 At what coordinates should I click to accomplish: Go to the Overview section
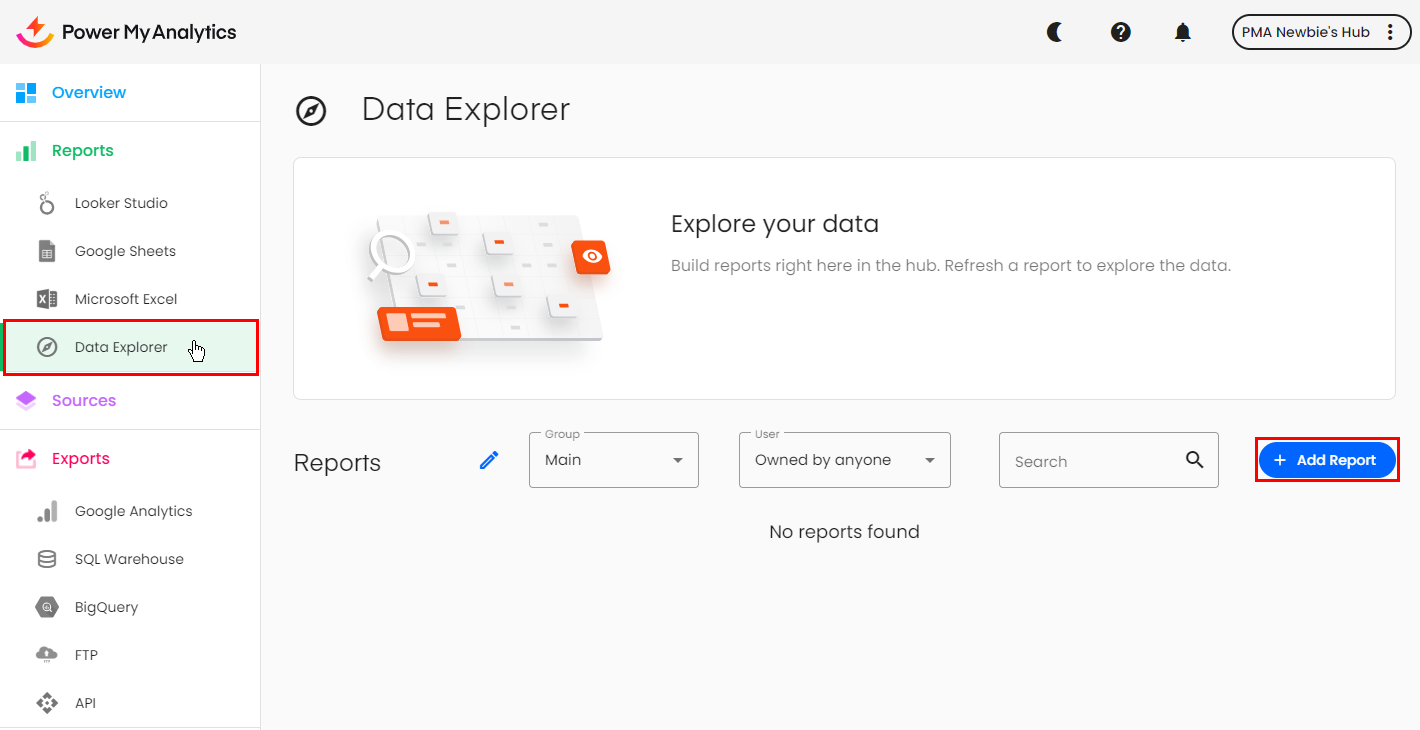click(x=89, y=93)
